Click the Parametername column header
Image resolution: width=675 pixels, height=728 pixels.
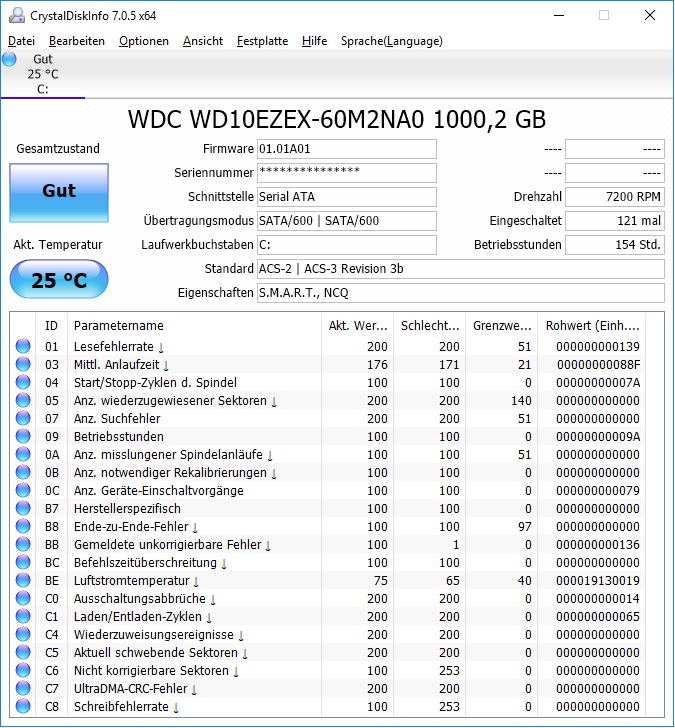pos(194,325)
